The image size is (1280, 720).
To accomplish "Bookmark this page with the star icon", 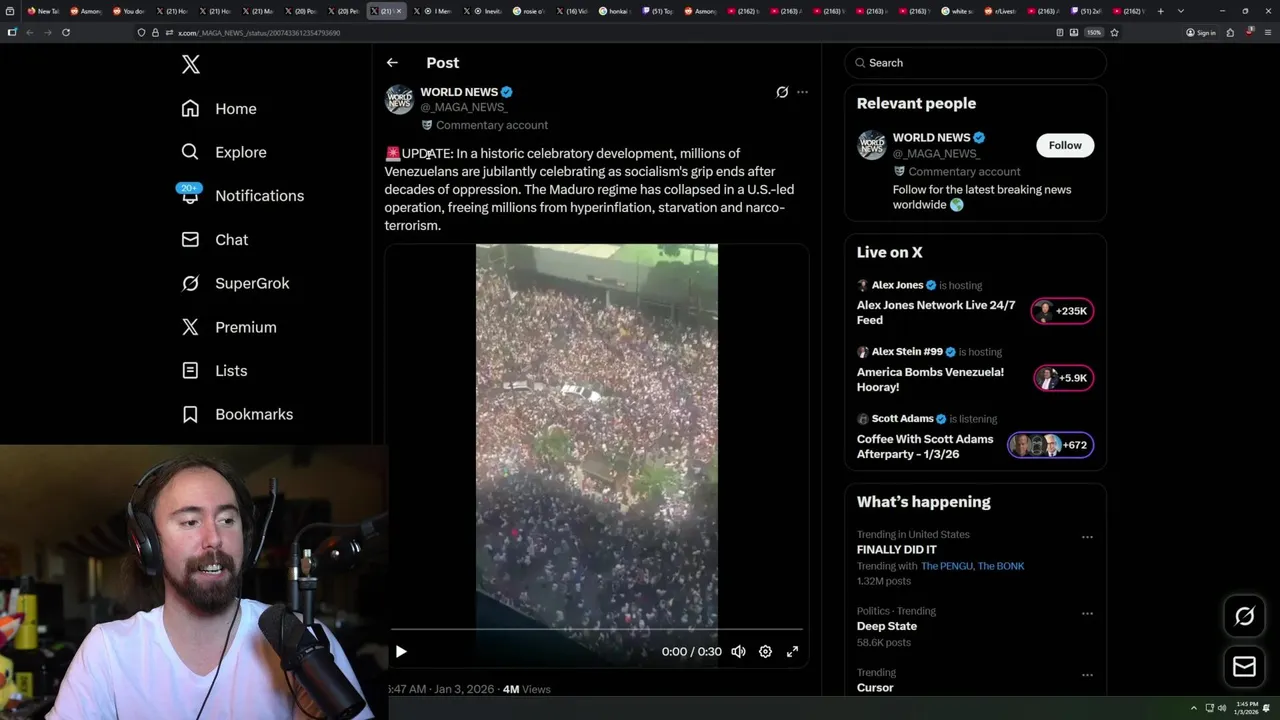I will 1114,32.
